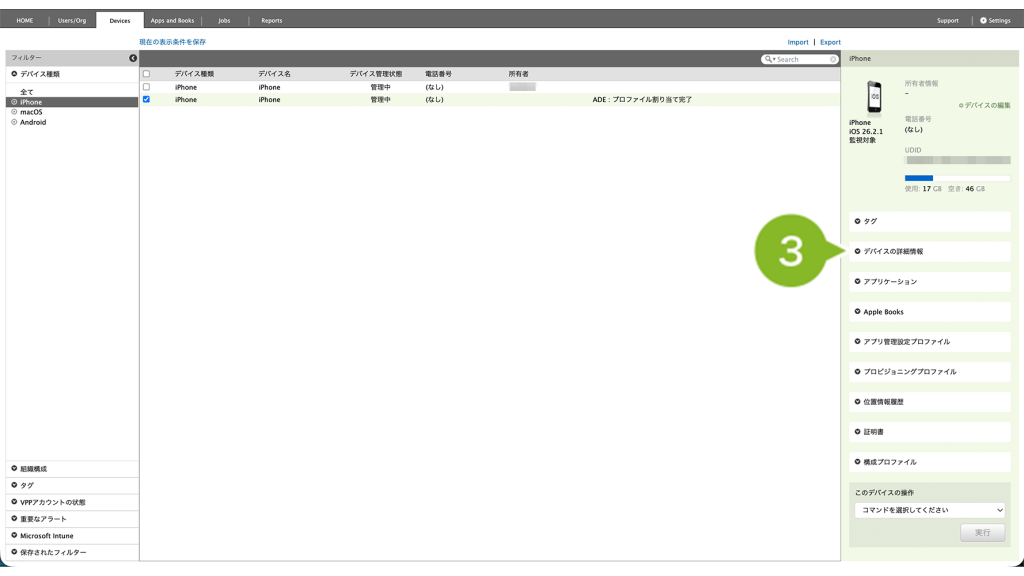Collapse the フィルター panel with the arrow icon
Viewport: 1024px width, 576px height.
133,58
